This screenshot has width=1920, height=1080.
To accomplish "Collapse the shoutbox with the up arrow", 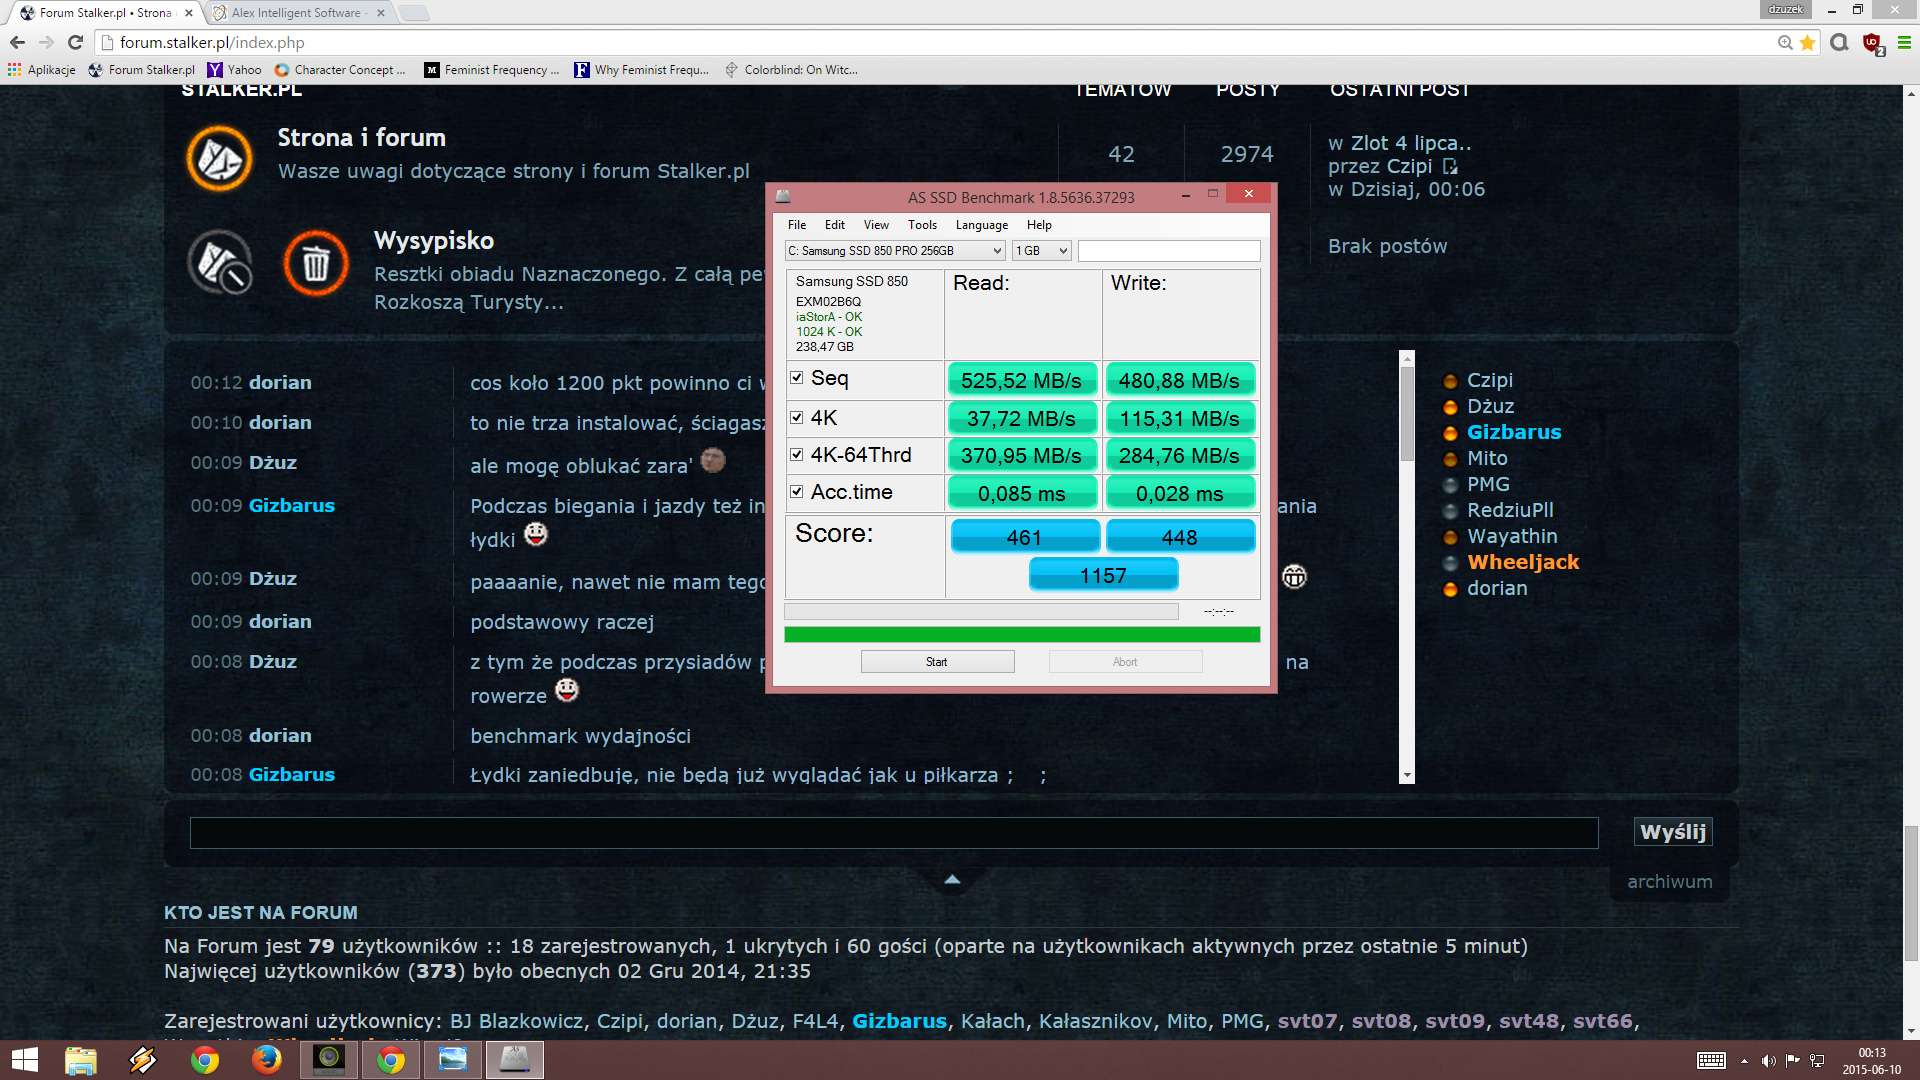I will coord(952,879).
